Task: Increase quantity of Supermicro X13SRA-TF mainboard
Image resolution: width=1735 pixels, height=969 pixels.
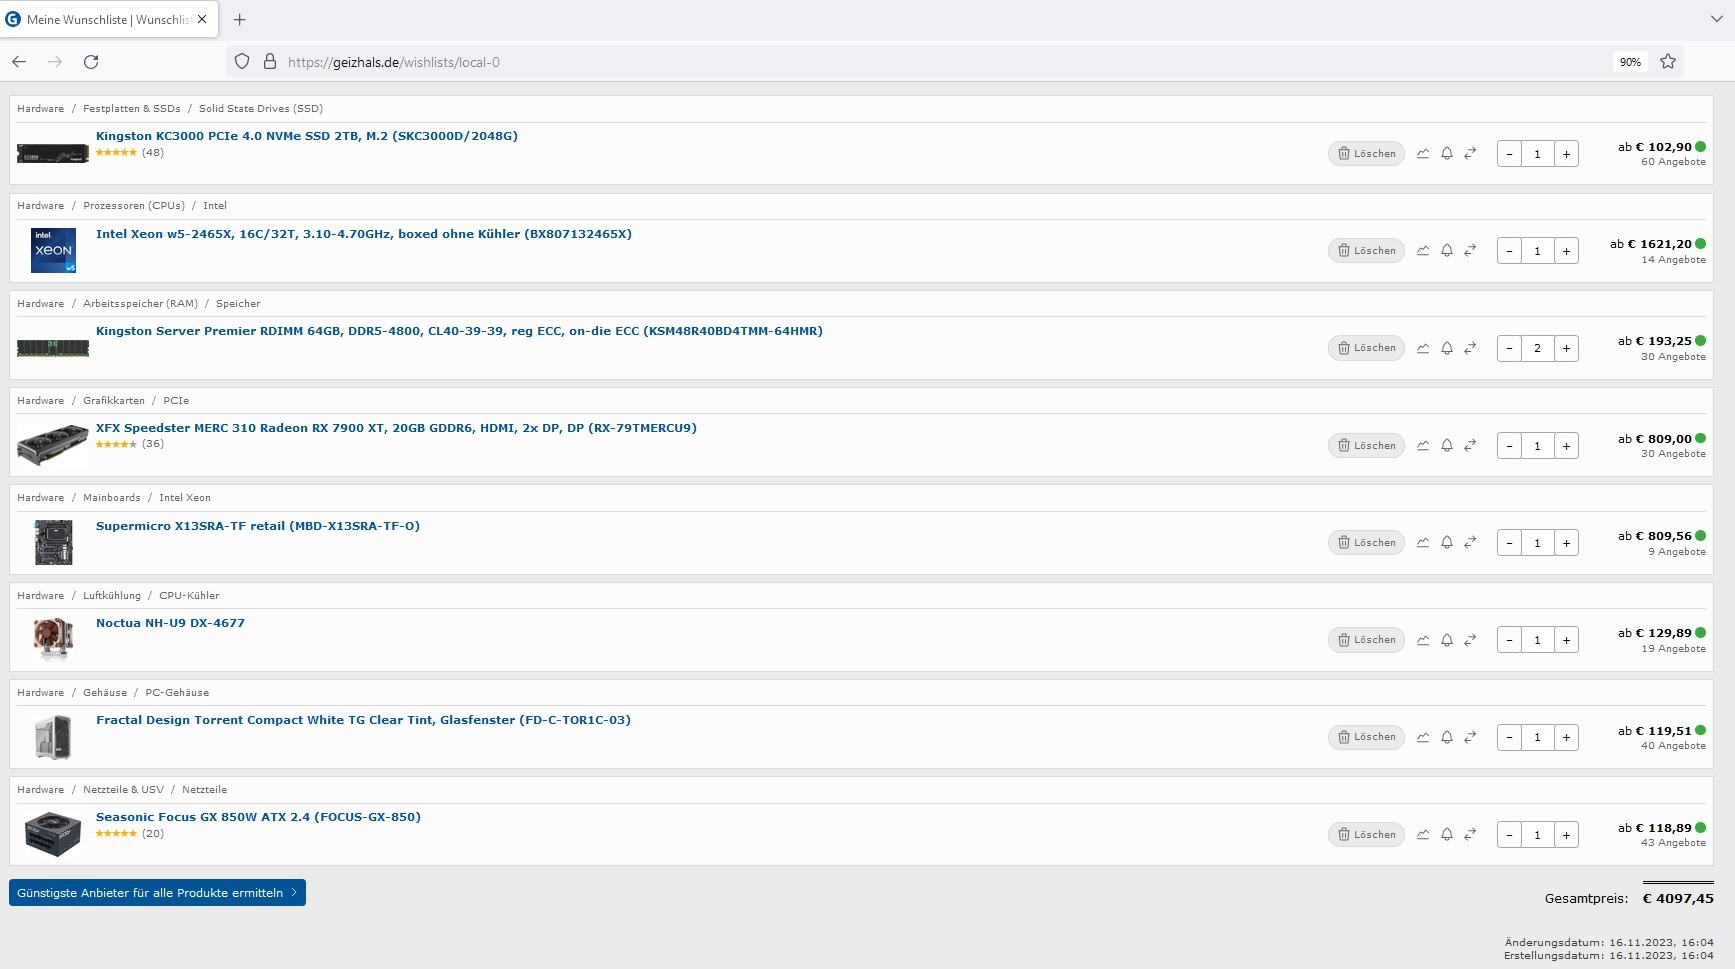Action: point(1566,543)
